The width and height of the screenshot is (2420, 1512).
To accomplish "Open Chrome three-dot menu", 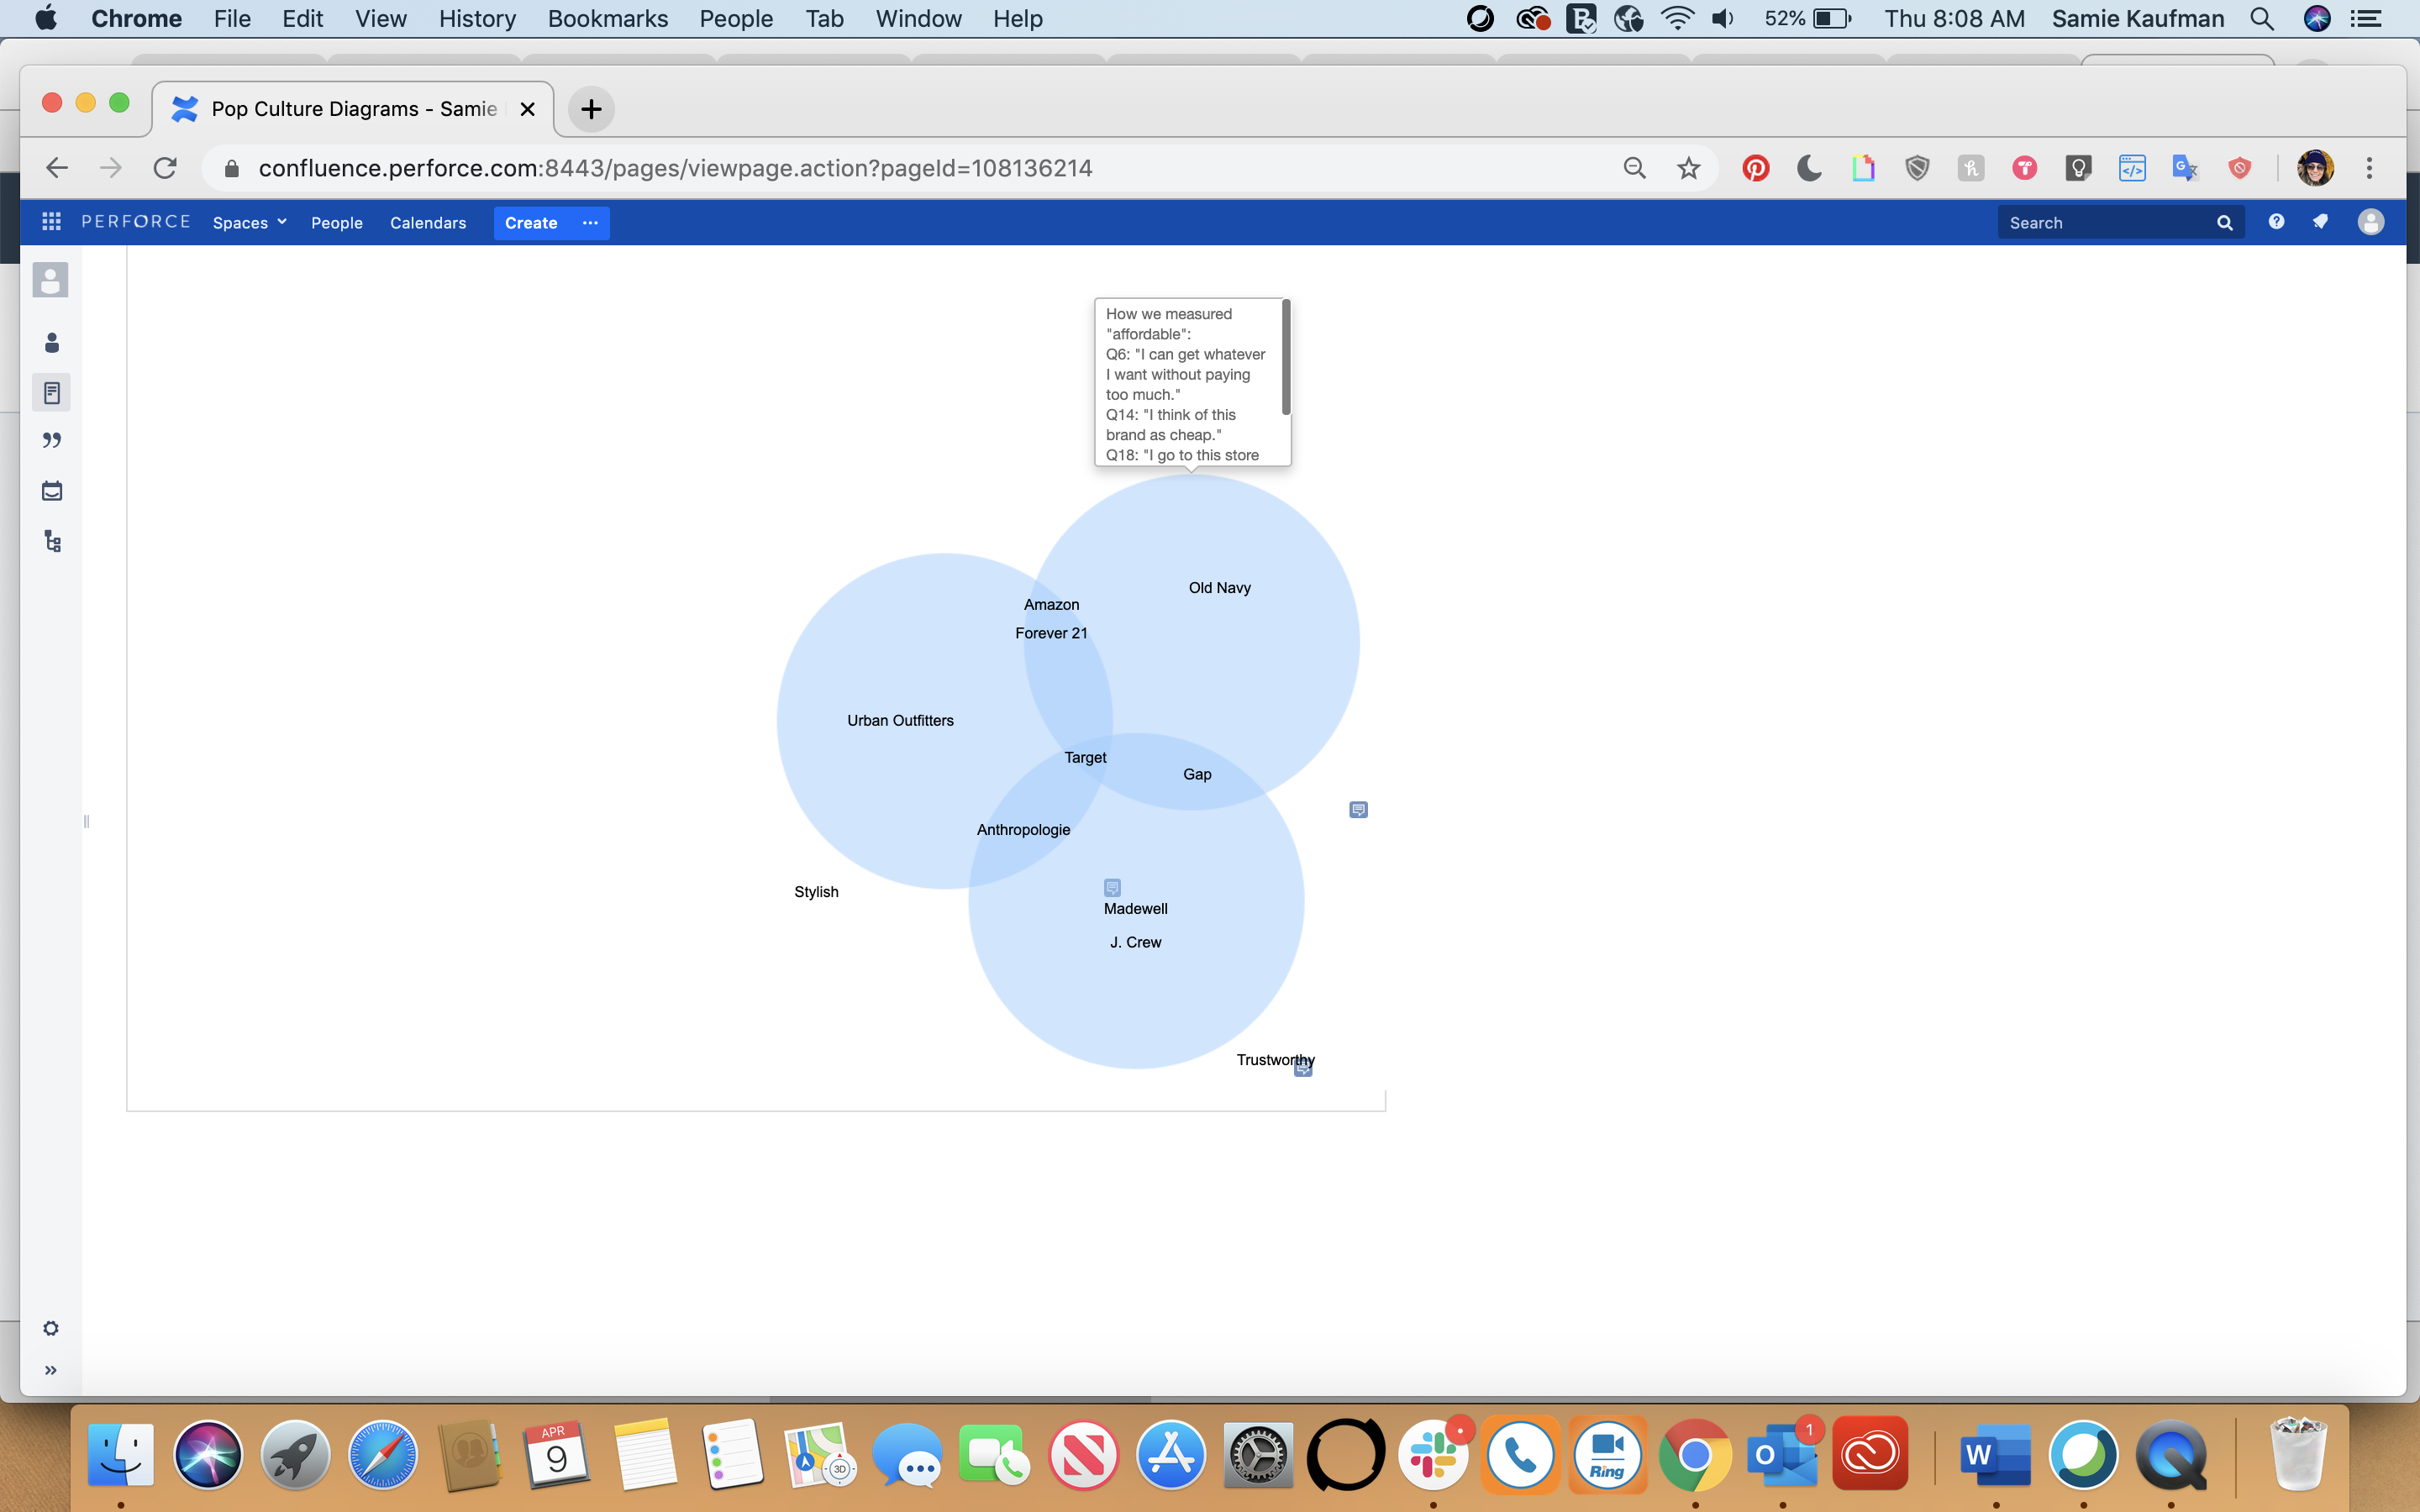I will click(2369, 168).
